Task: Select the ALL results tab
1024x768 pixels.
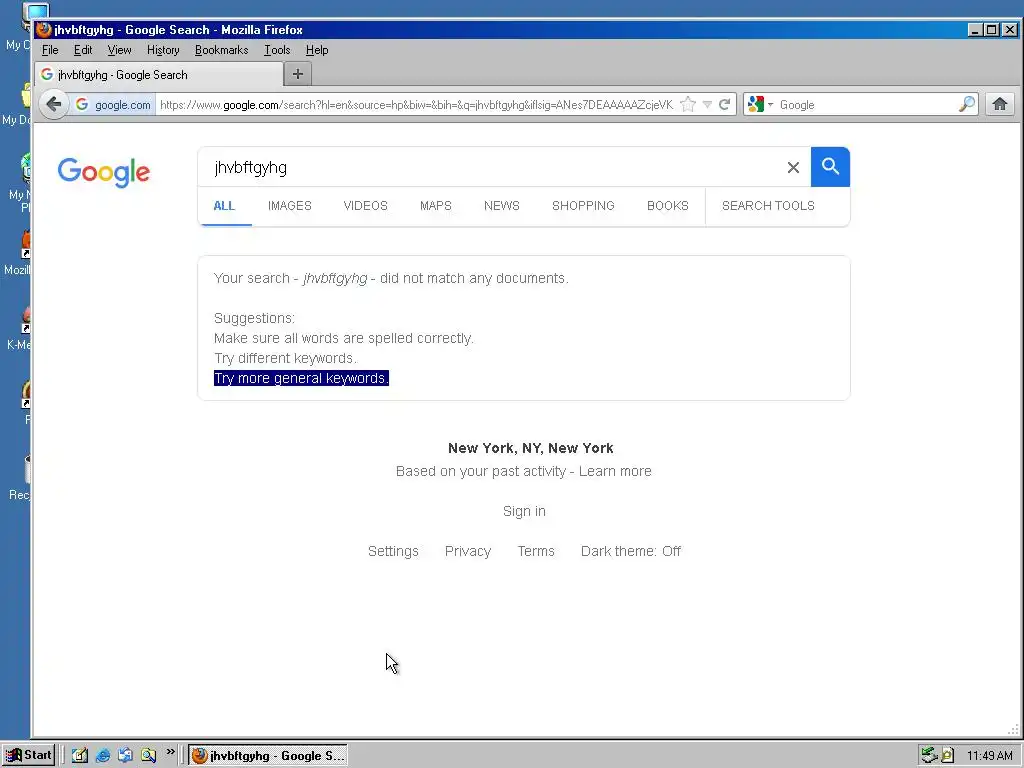Action: (224, 206)
